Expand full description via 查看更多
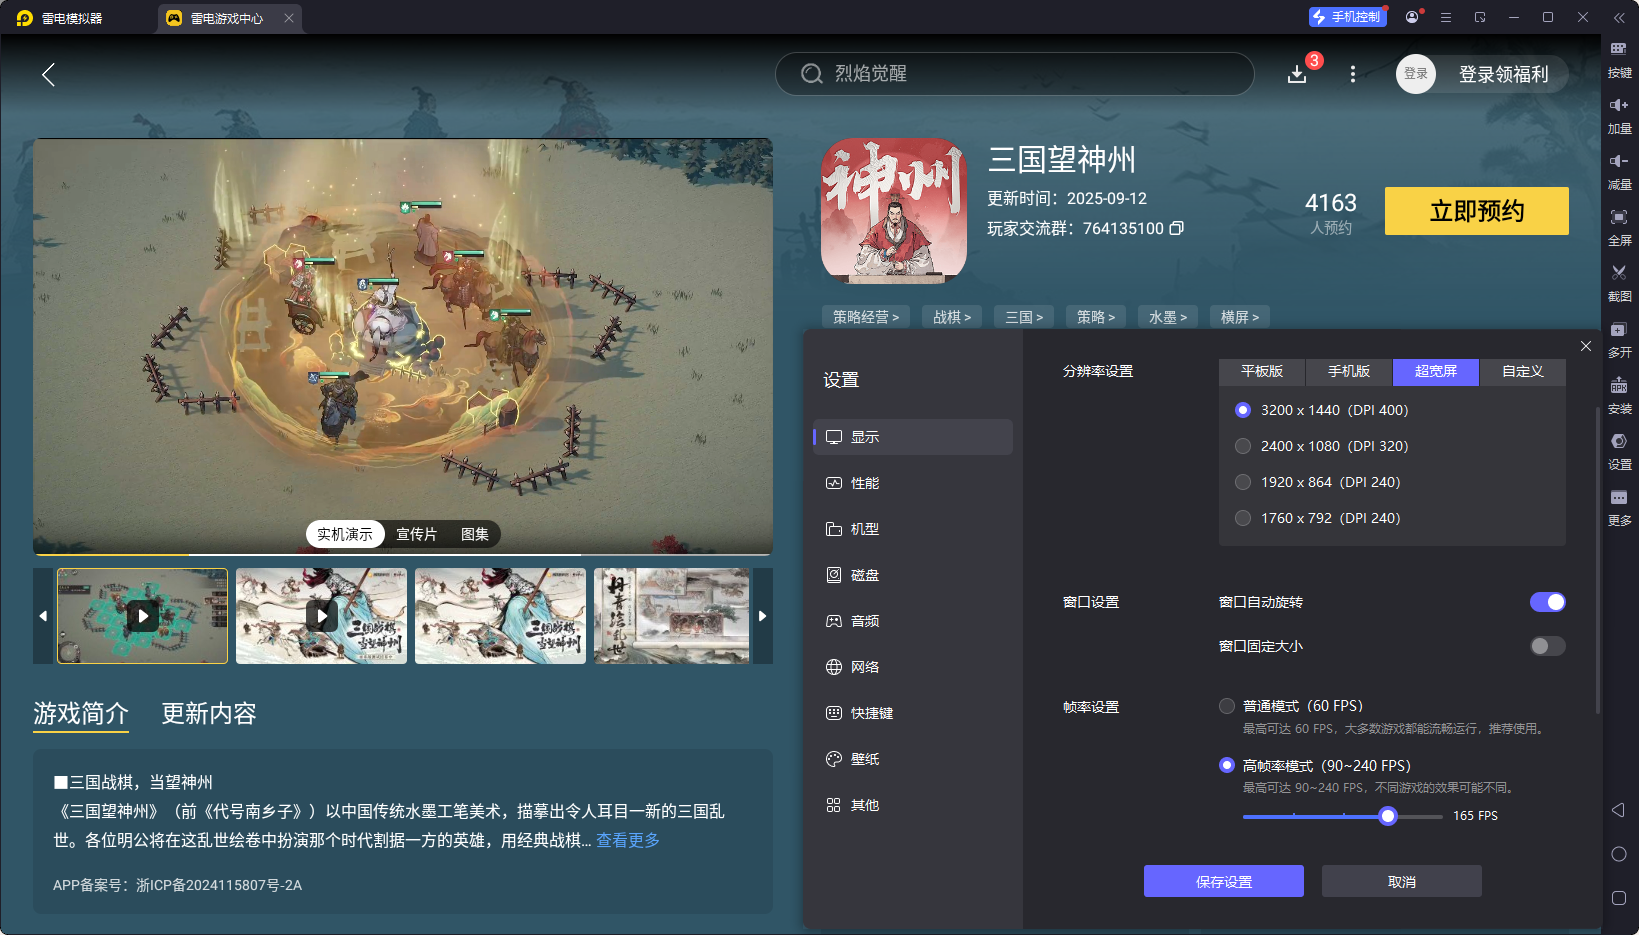Viewport: 1639px width, 935px height. click(627, 841)
